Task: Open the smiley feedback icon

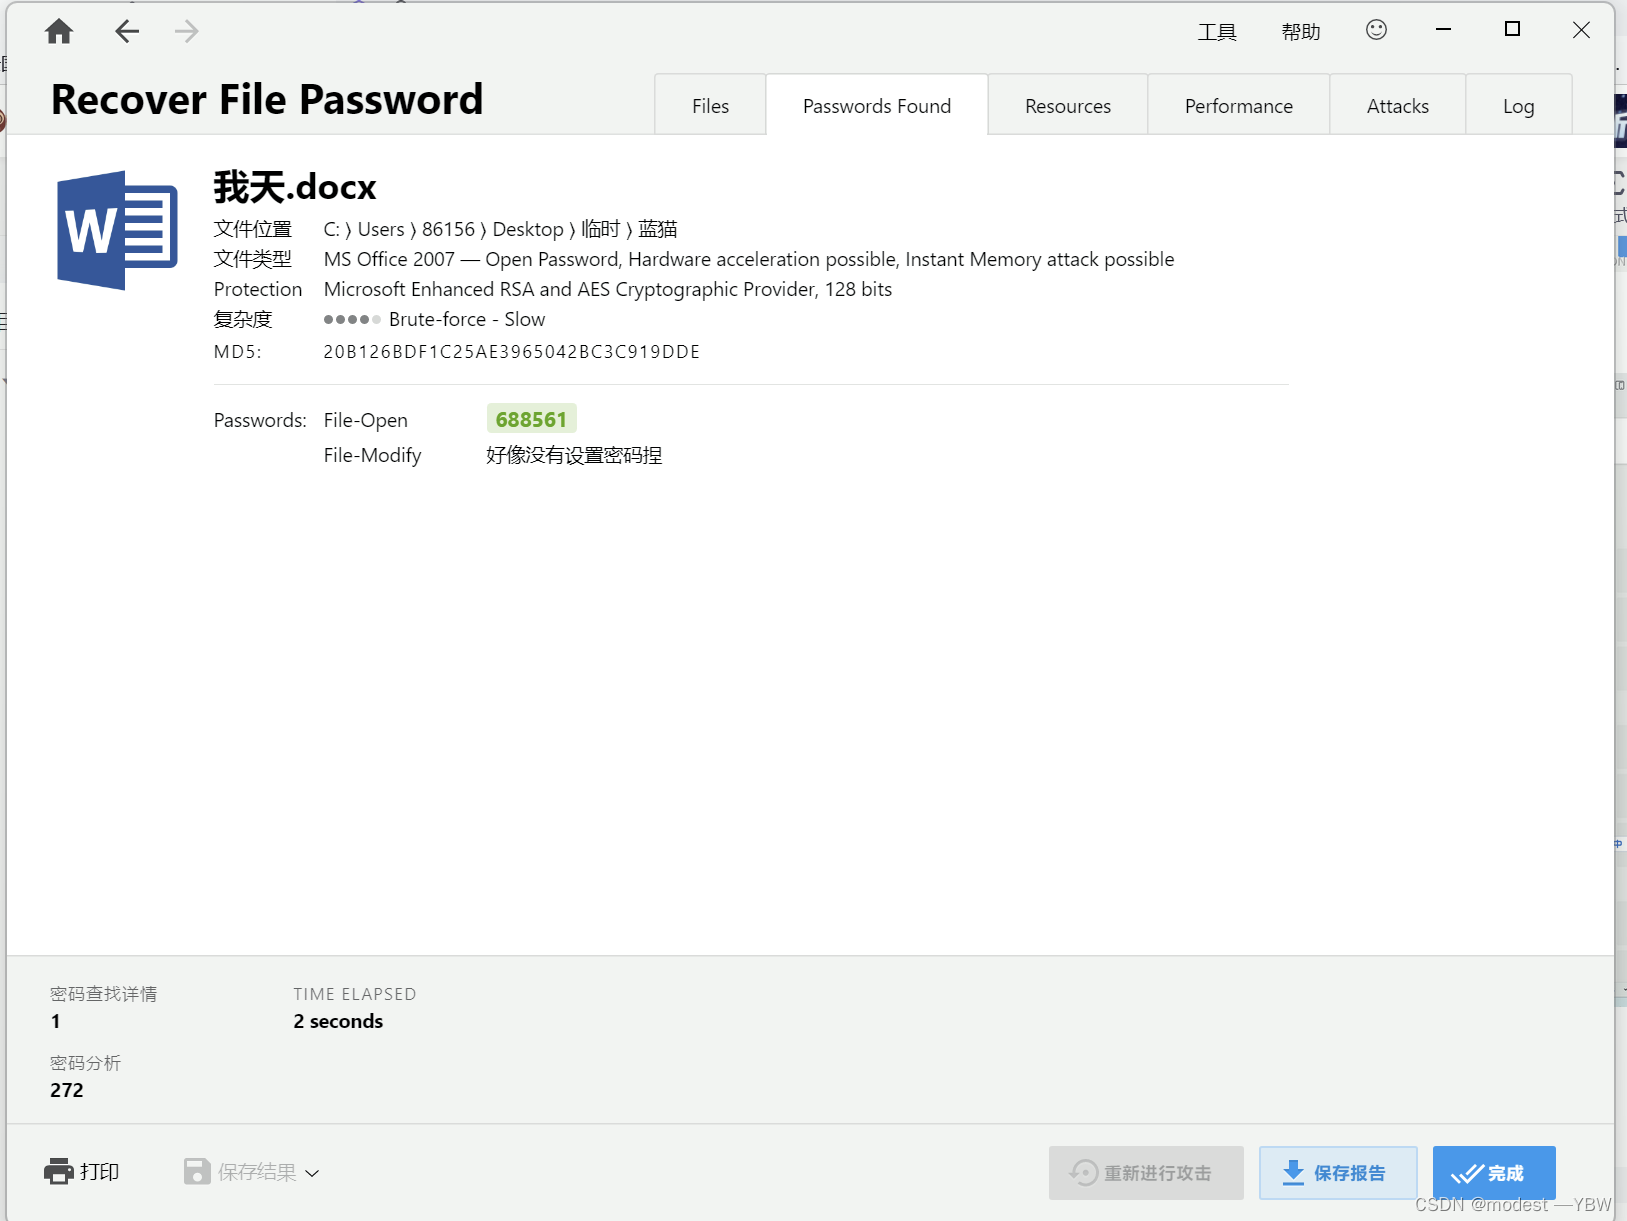Action: point(1376,30)
